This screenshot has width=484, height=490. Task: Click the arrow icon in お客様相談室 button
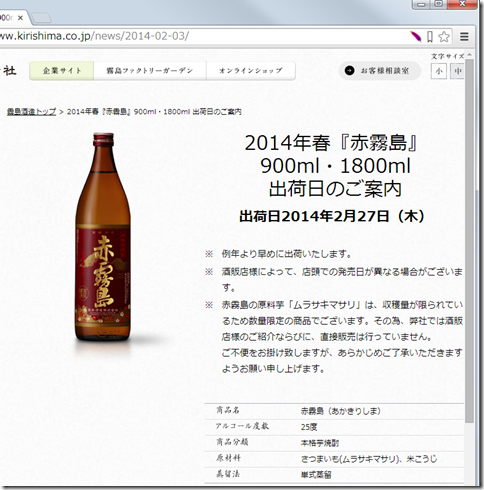point(349,71)
